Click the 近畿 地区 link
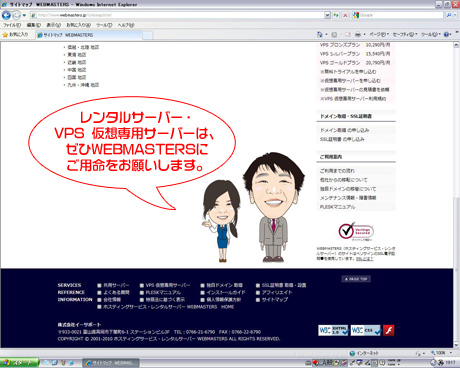460x368 pixels. 77,62
